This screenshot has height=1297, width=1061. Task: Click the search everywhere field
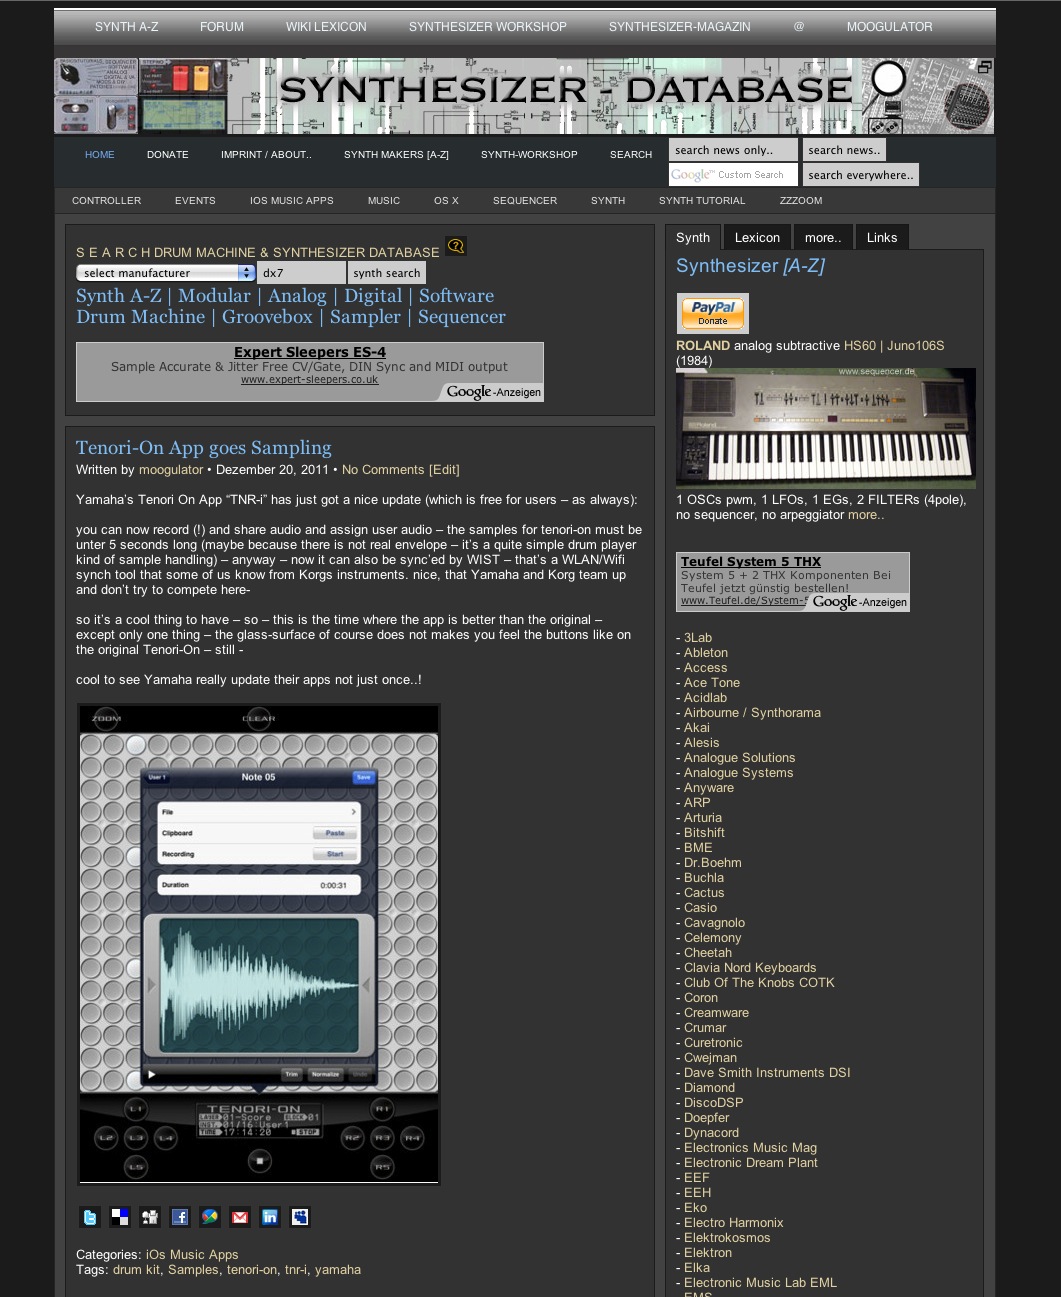(x=861, y=175)
